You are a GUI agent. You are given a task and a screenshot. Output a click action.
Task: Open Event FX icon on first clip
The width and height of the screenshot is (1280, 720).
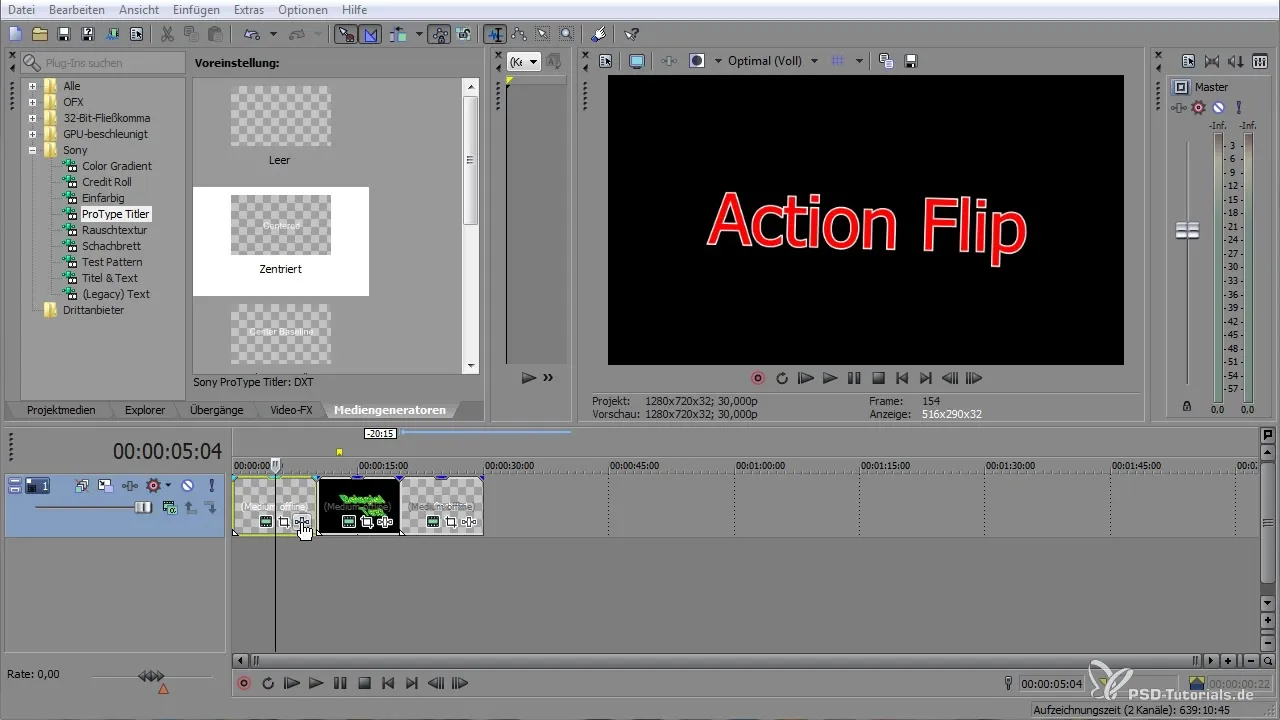(301, 522)
